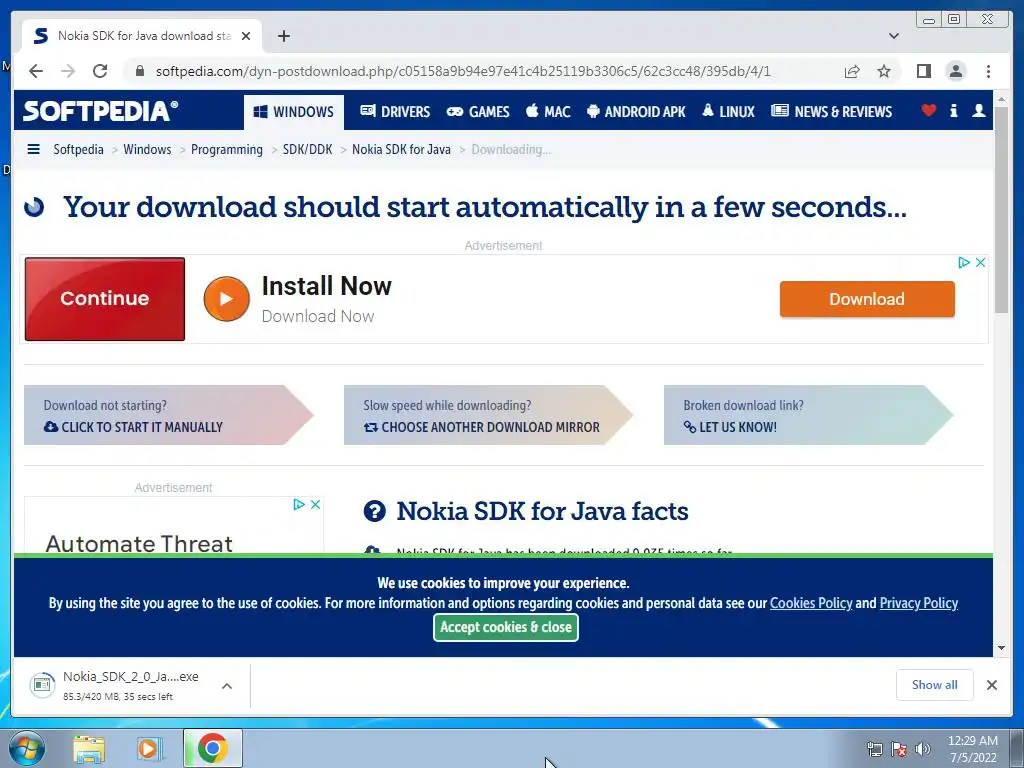Reload the Softpedia page
Image resolution: width=1024 pixels, height=768 pixels.
(x=100, y=71)
